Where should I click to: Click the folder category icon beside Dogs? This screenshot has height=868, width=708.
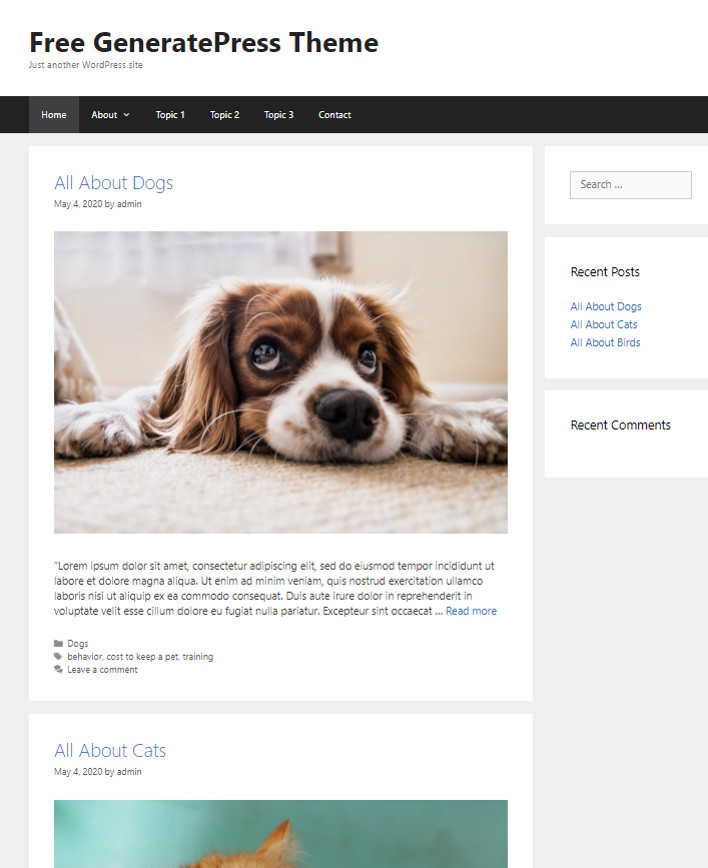(58, 643)
